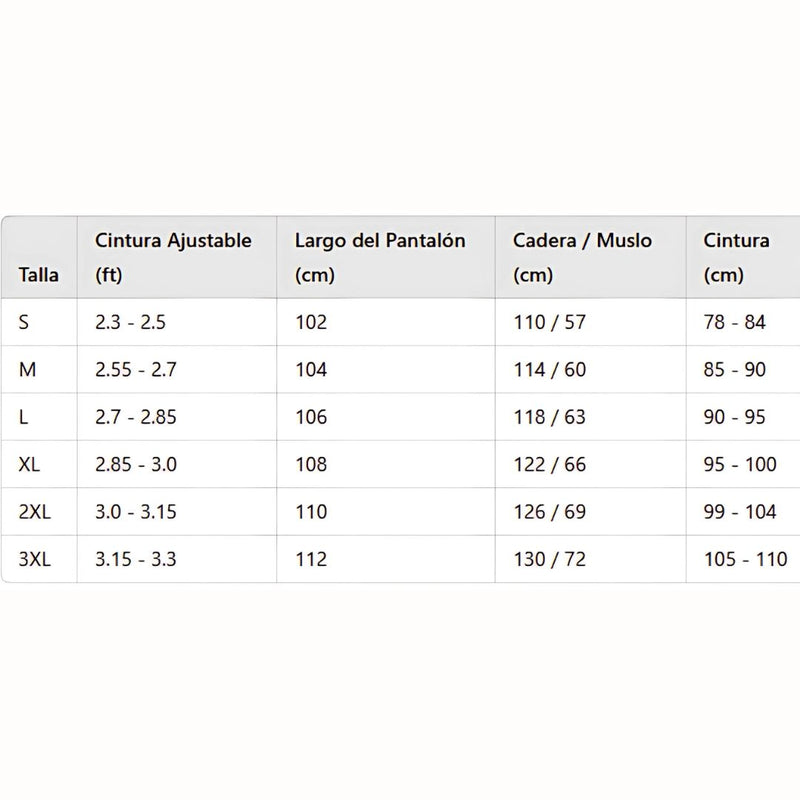This screenshot has width=800, height=800.
Task: Click the 2.55 - 2.7 adjustable waist cell
Action: (x=136, y=370)
